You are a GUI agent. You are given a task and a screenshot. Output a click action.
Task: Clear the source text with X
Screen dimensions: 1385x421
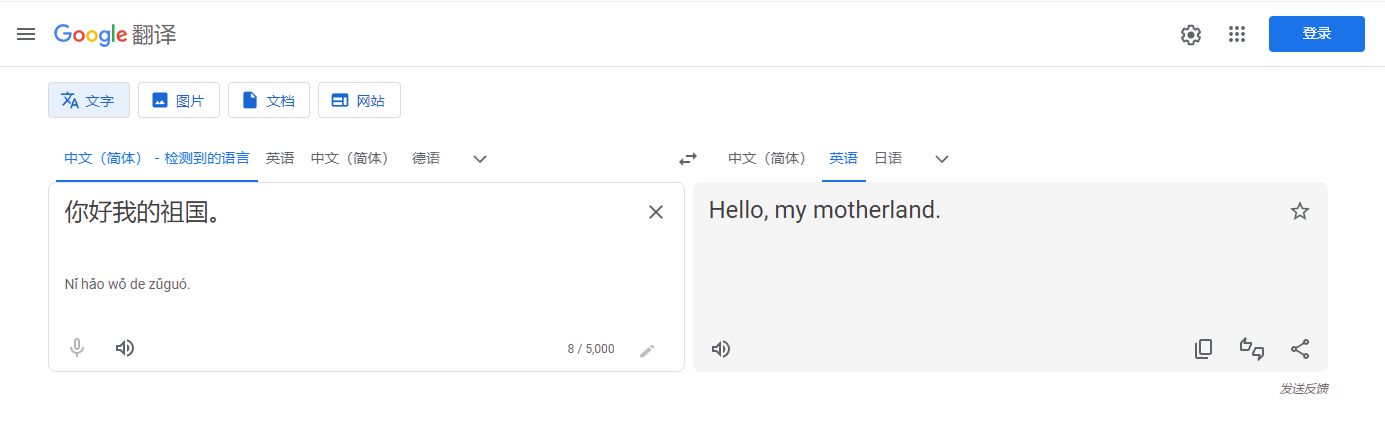(x=656, y=212)
